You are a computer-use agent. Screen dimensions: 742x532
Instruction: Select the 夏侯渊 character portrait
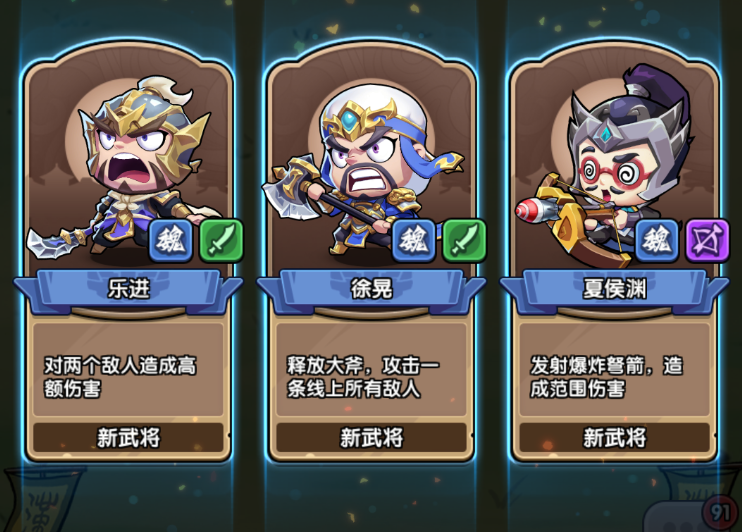pos(610,166)
